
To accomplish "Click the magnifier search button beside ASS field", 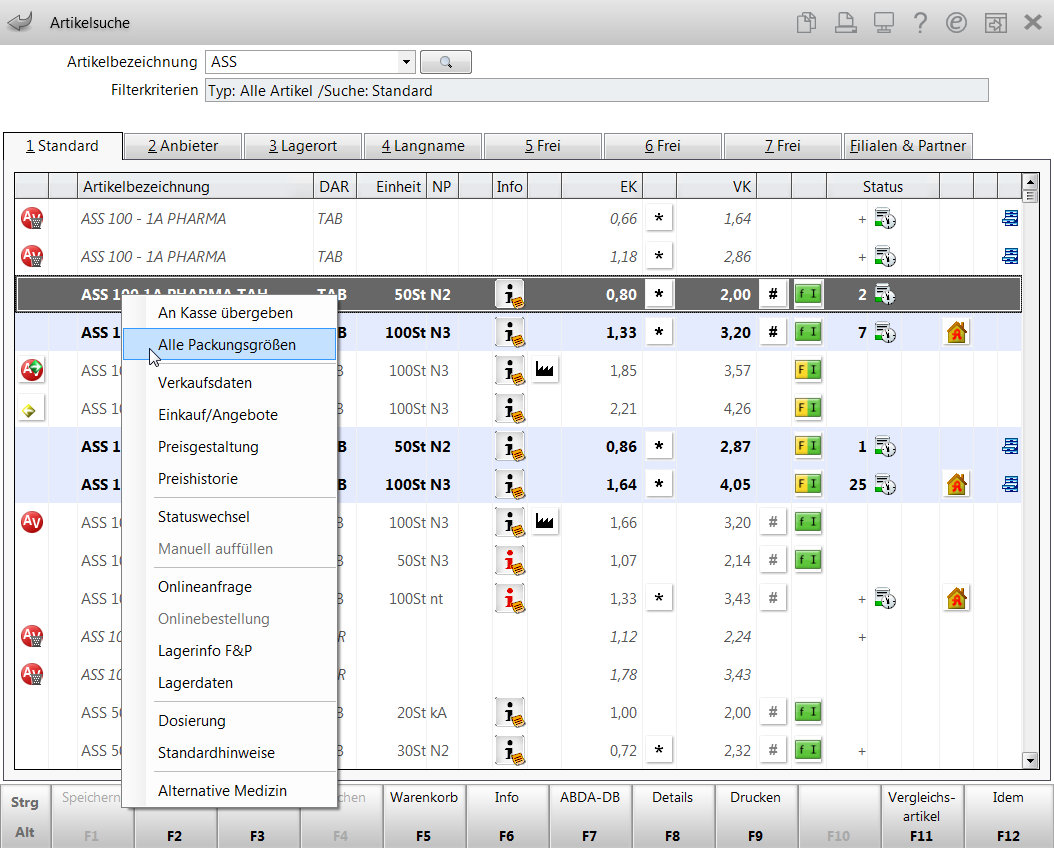I will coord(445,62).
